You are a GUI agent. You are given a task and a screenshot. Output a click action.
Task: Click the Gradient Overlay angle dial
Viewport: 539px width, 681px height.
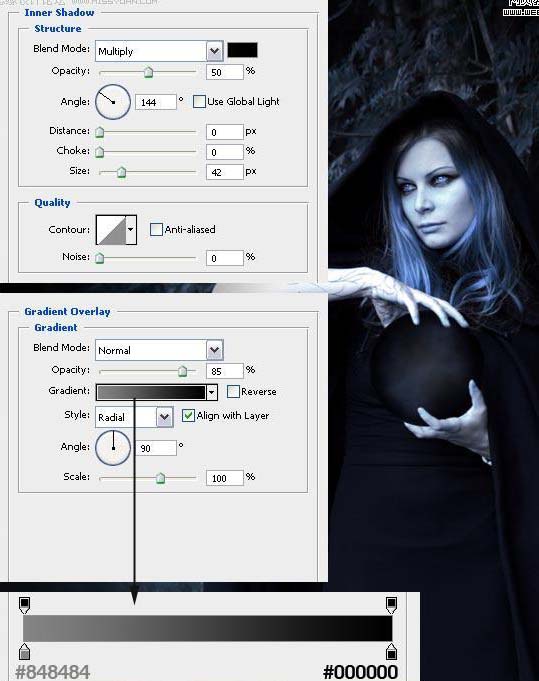pos(113,448)
